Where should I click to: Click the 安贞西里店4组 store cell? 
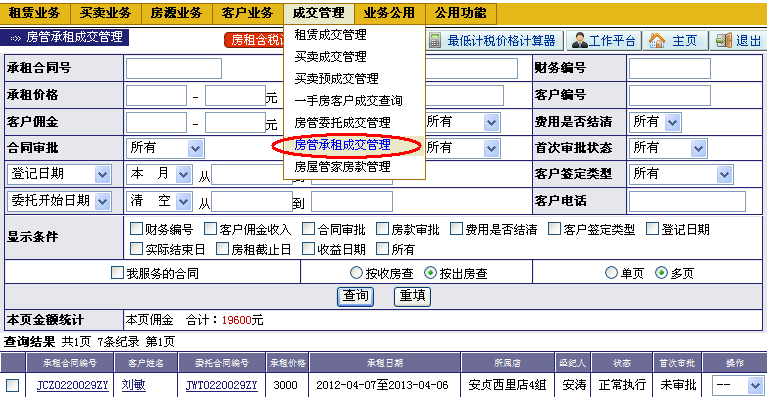click(507, 385)
